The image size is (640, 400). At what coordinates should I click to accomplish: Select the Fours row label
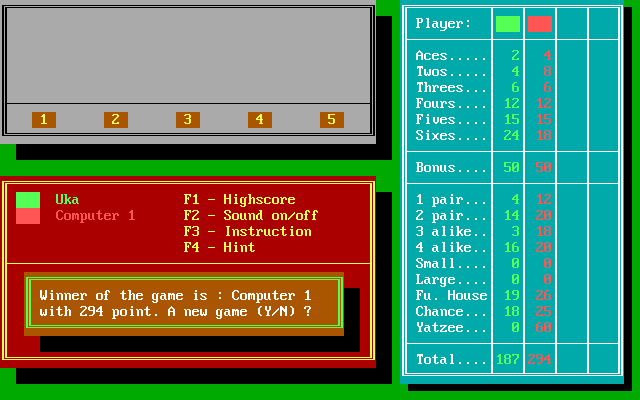point(451,104)
